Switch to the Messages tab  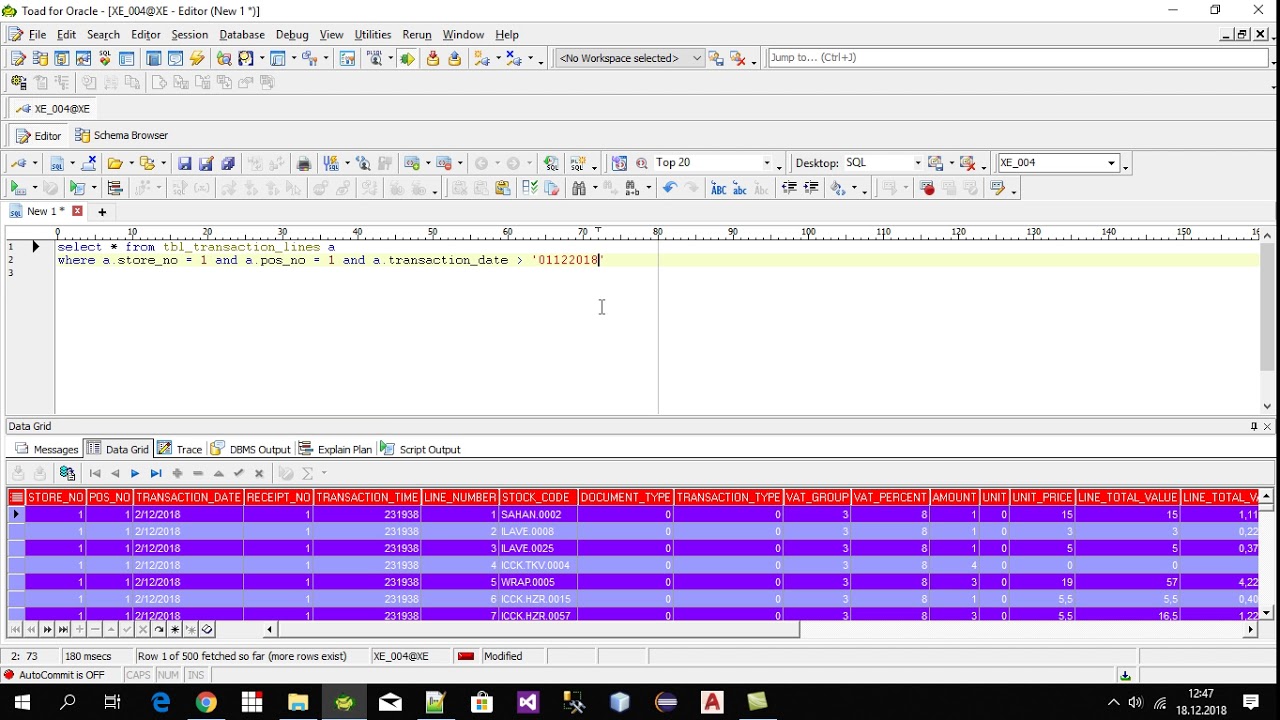(47, 450)
